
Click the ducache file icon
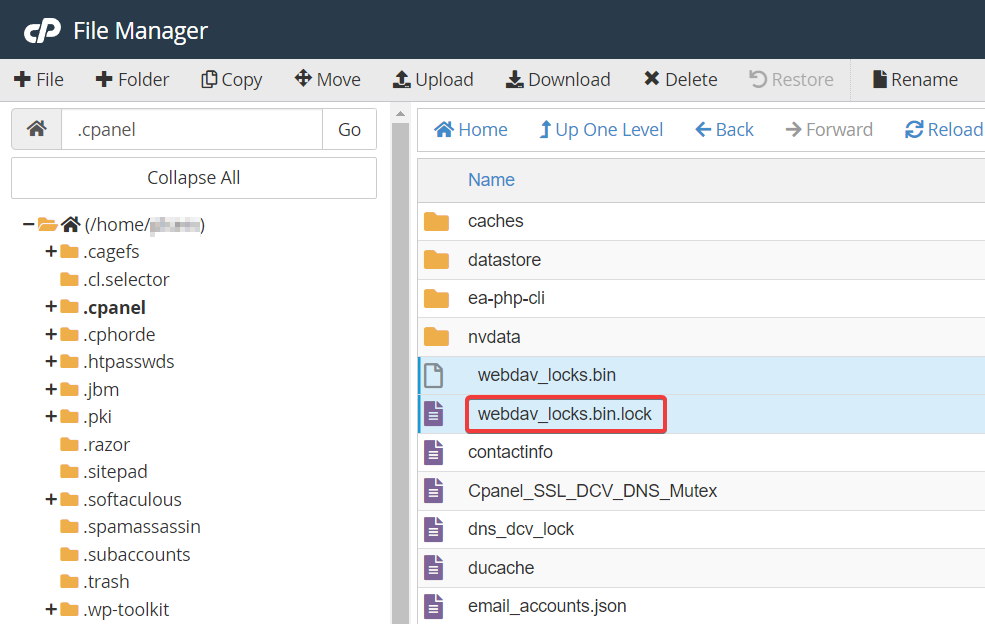433,568
